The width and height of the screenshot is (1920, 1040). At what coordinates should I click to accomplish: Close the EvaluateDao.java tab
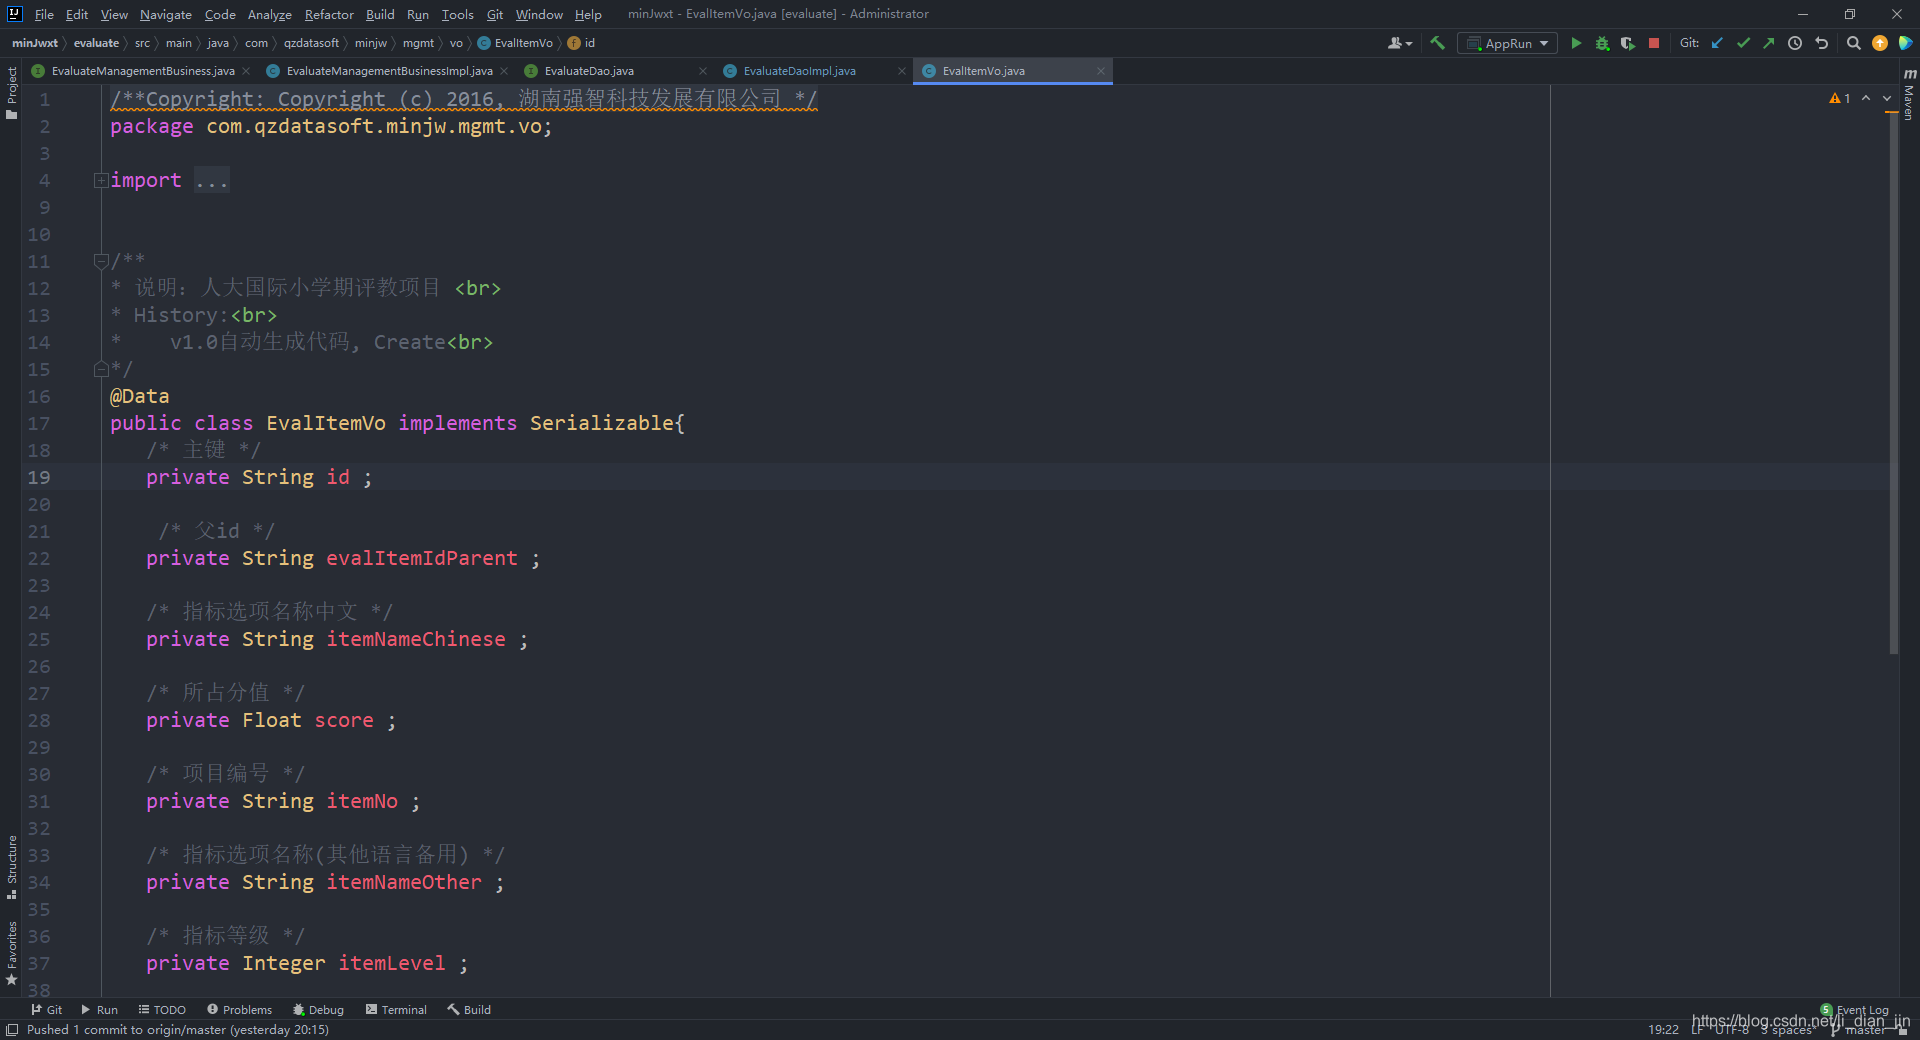(703, 71)
